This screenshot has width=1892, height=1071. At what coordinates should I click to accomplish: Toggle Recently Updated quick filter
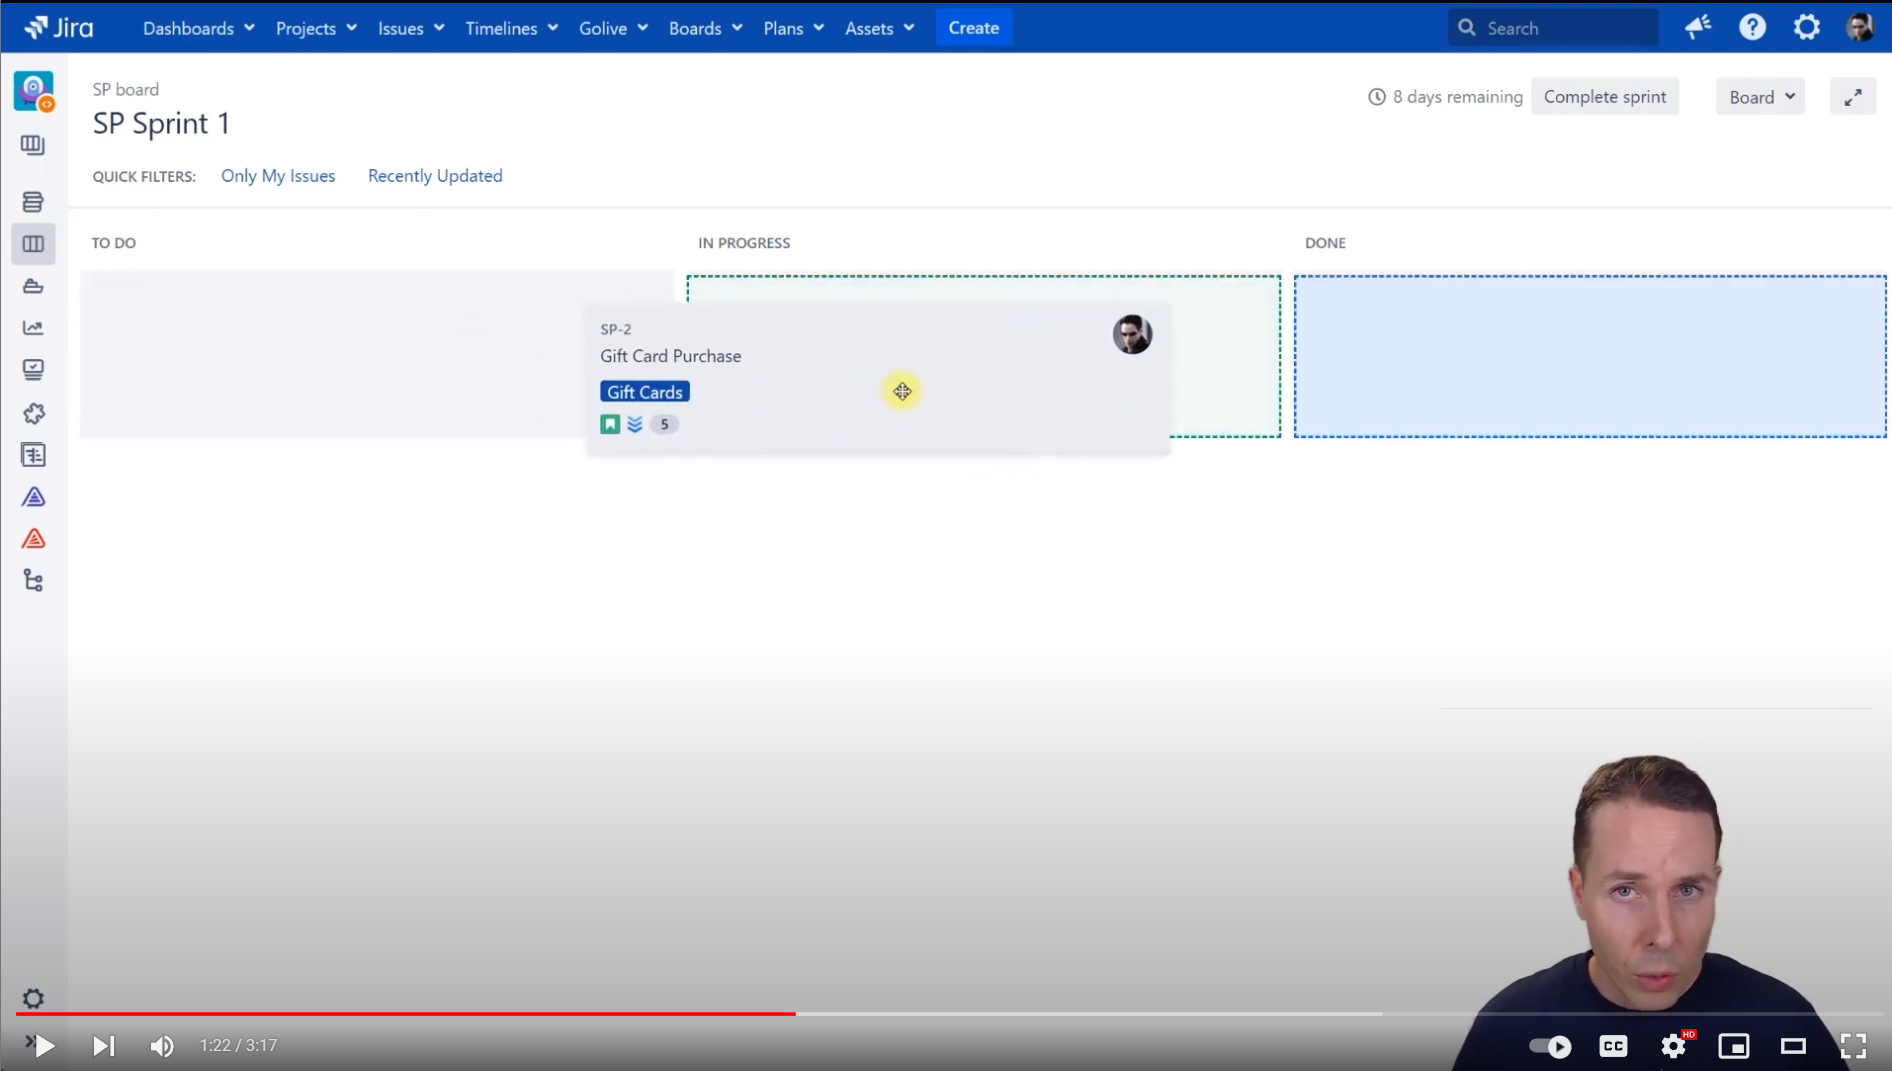(x=435, y=176)
